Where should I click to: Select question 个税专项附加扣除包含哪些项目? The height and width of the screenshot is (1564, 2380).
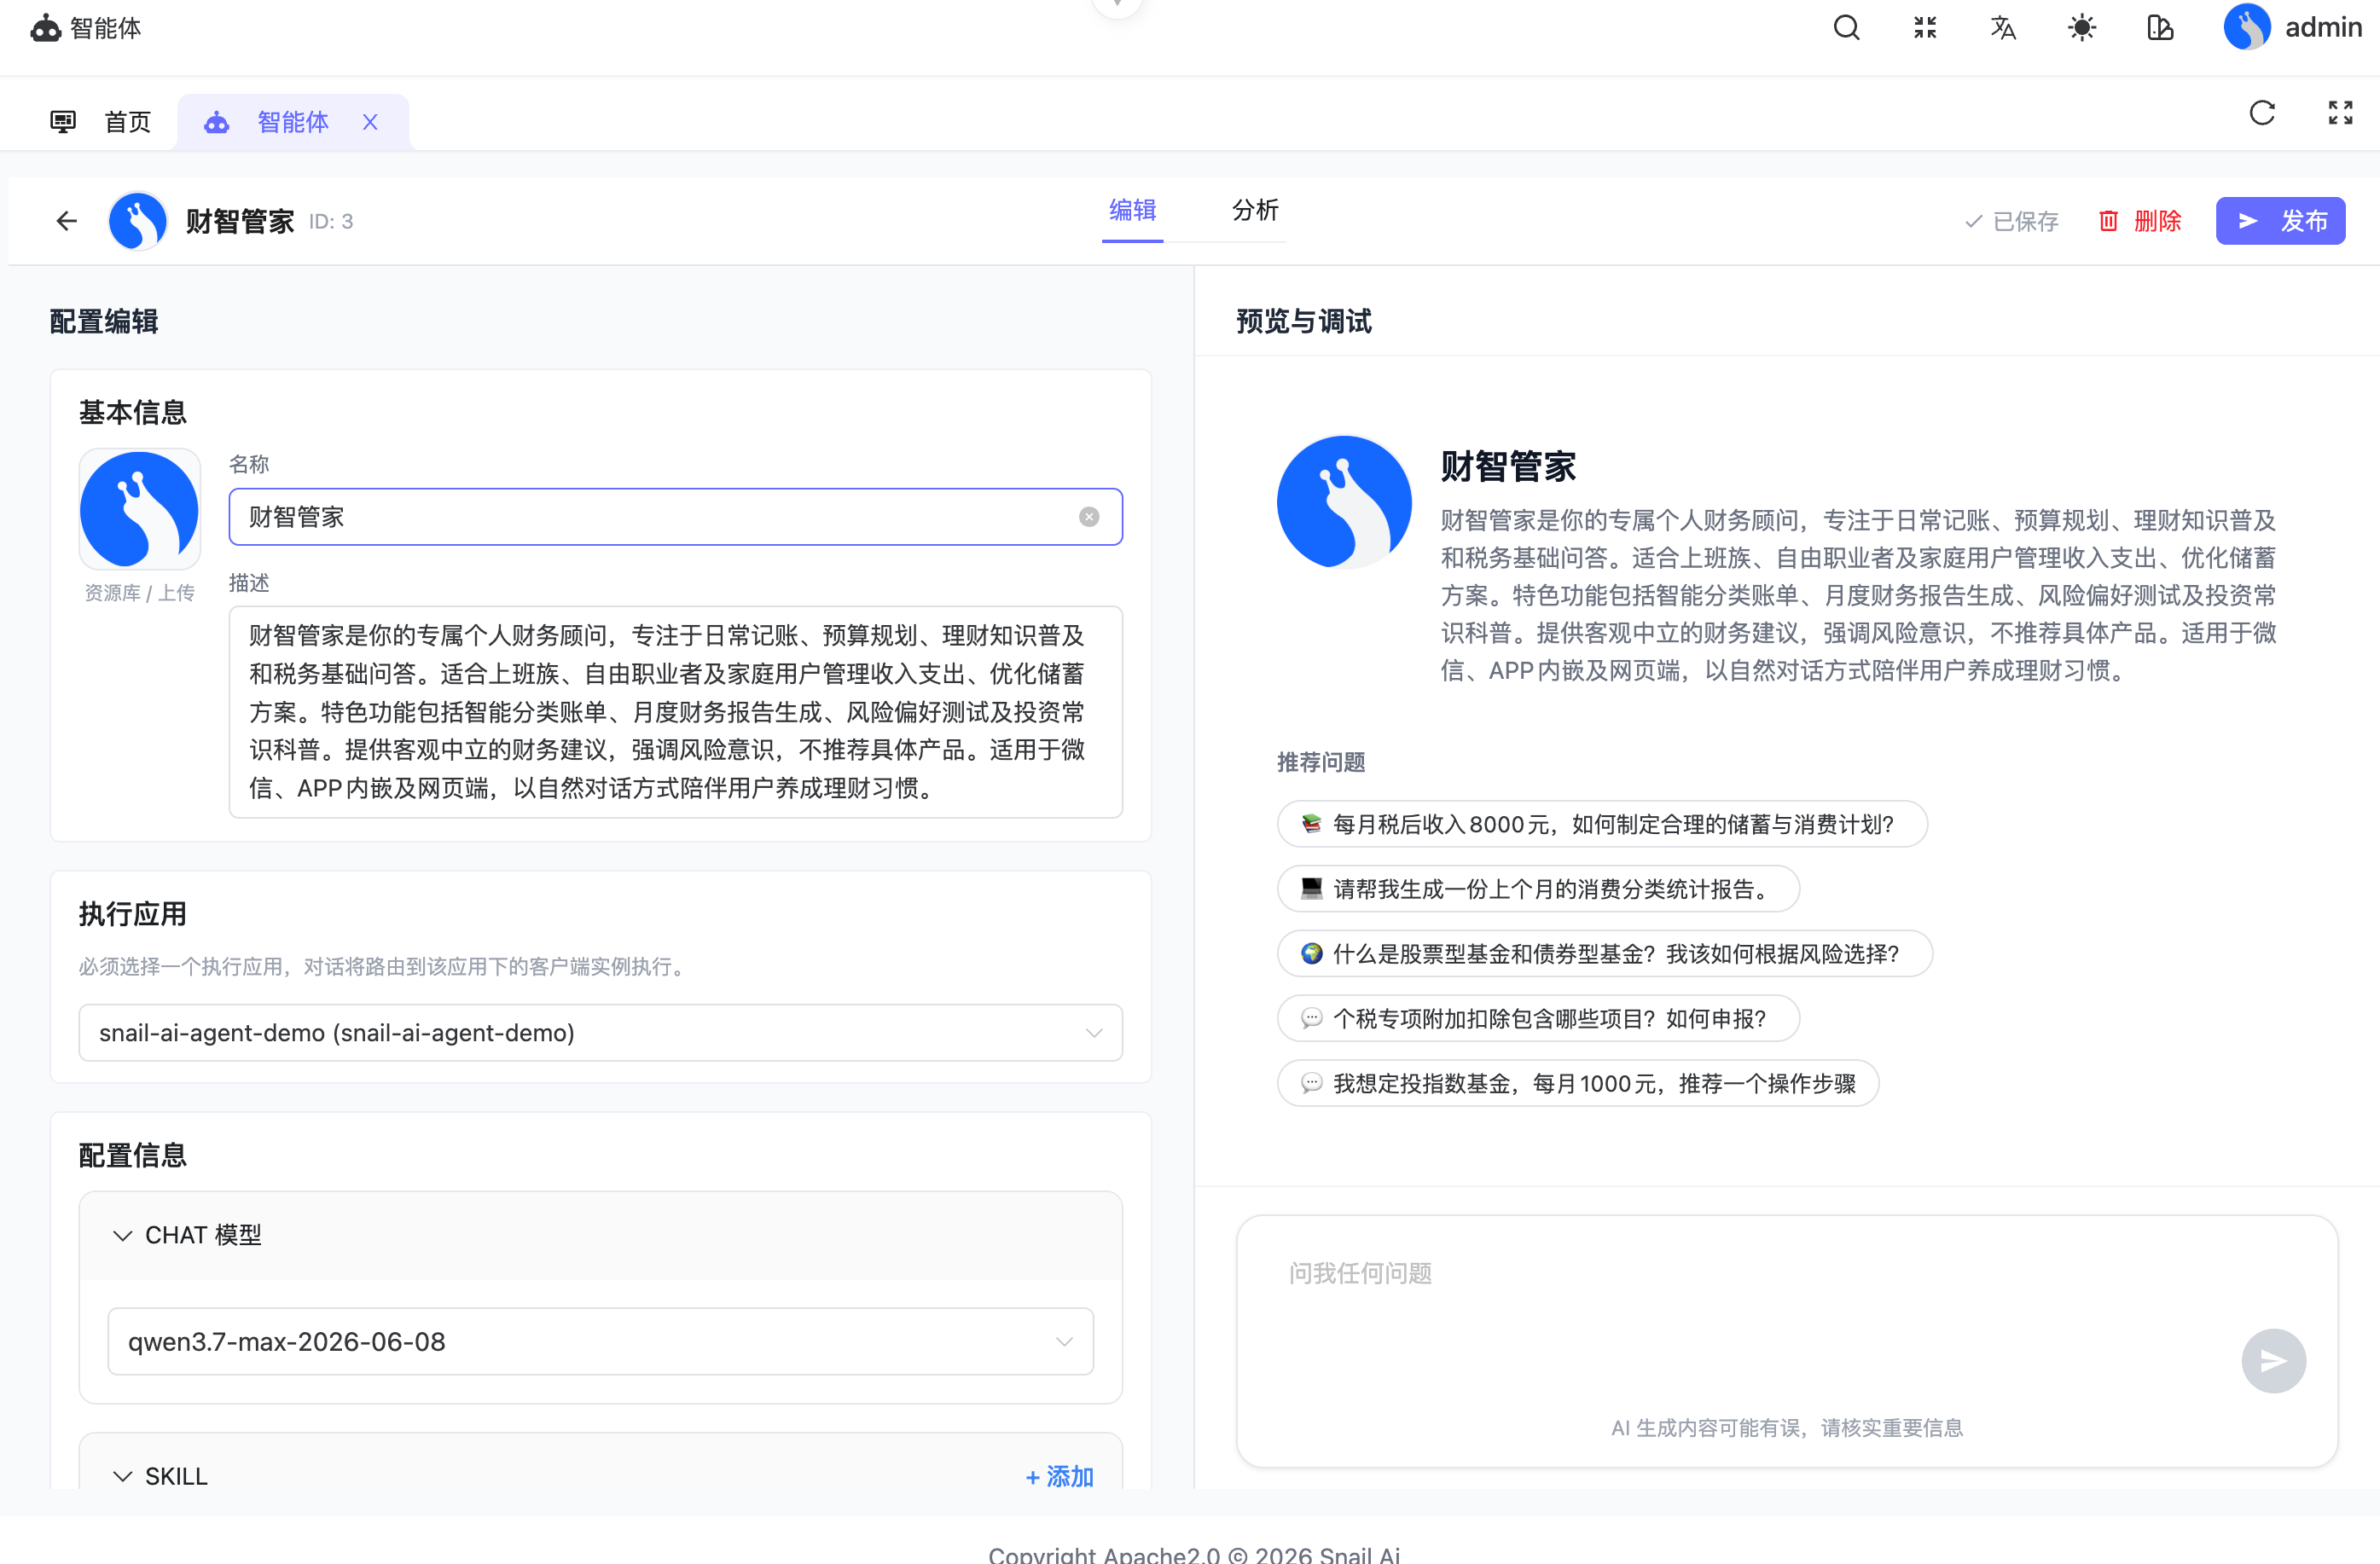tap(1537, 1019)
